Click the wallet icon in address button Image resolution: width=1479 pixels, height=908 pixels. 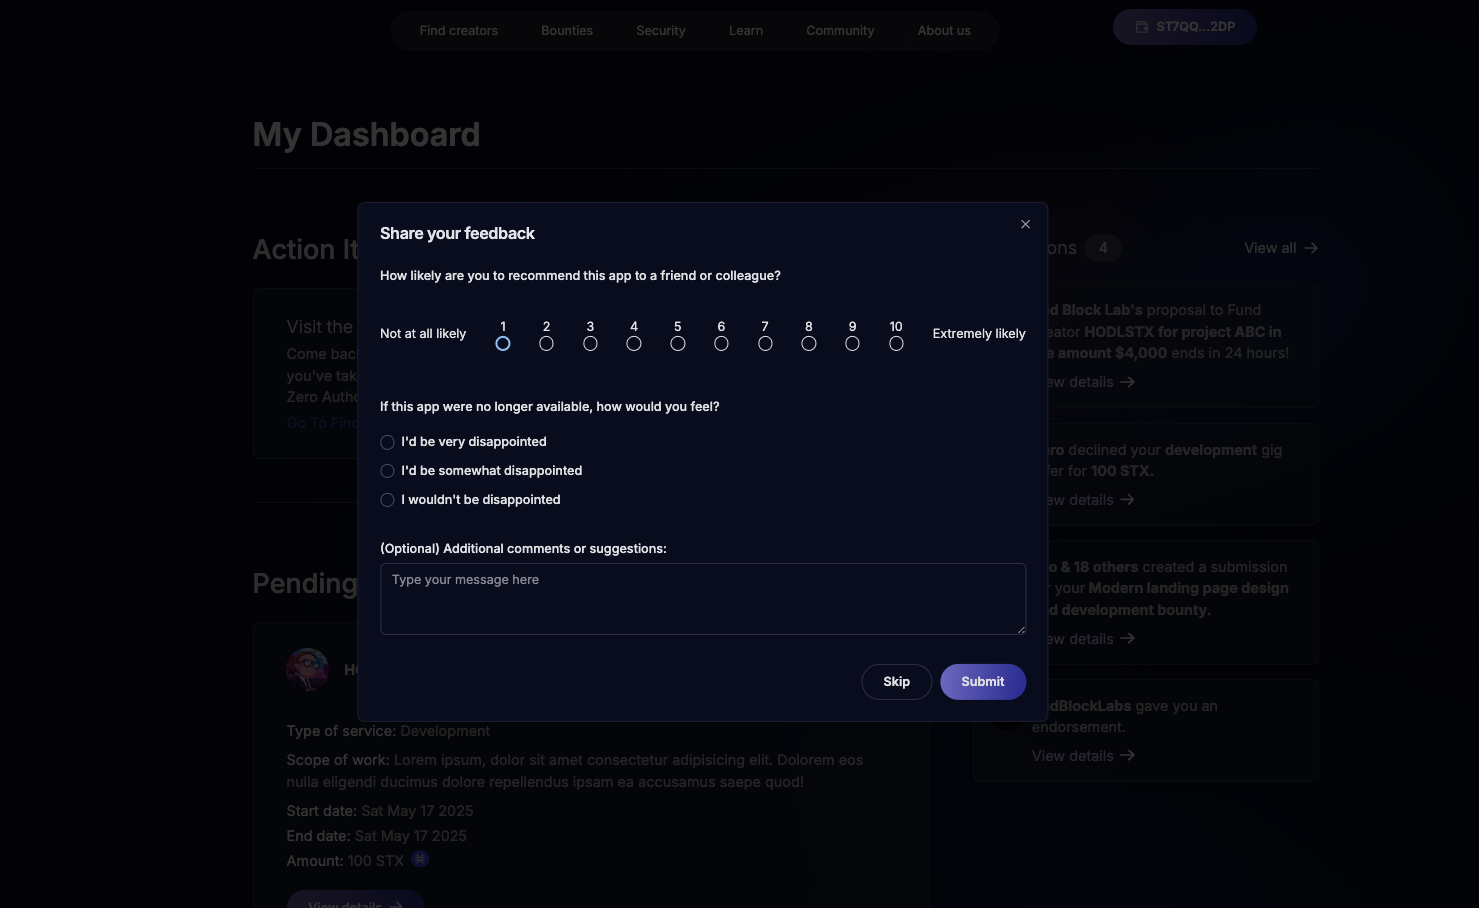1142,27
